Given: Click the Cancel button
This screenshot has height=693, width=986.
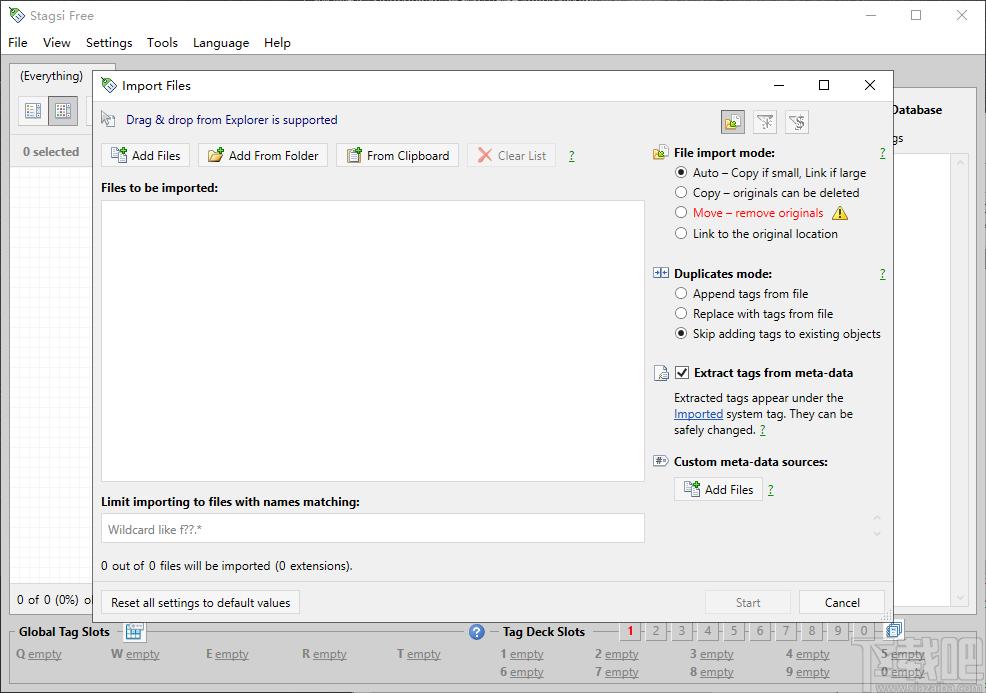Looking at the screenshot, I should pos(842,602).
